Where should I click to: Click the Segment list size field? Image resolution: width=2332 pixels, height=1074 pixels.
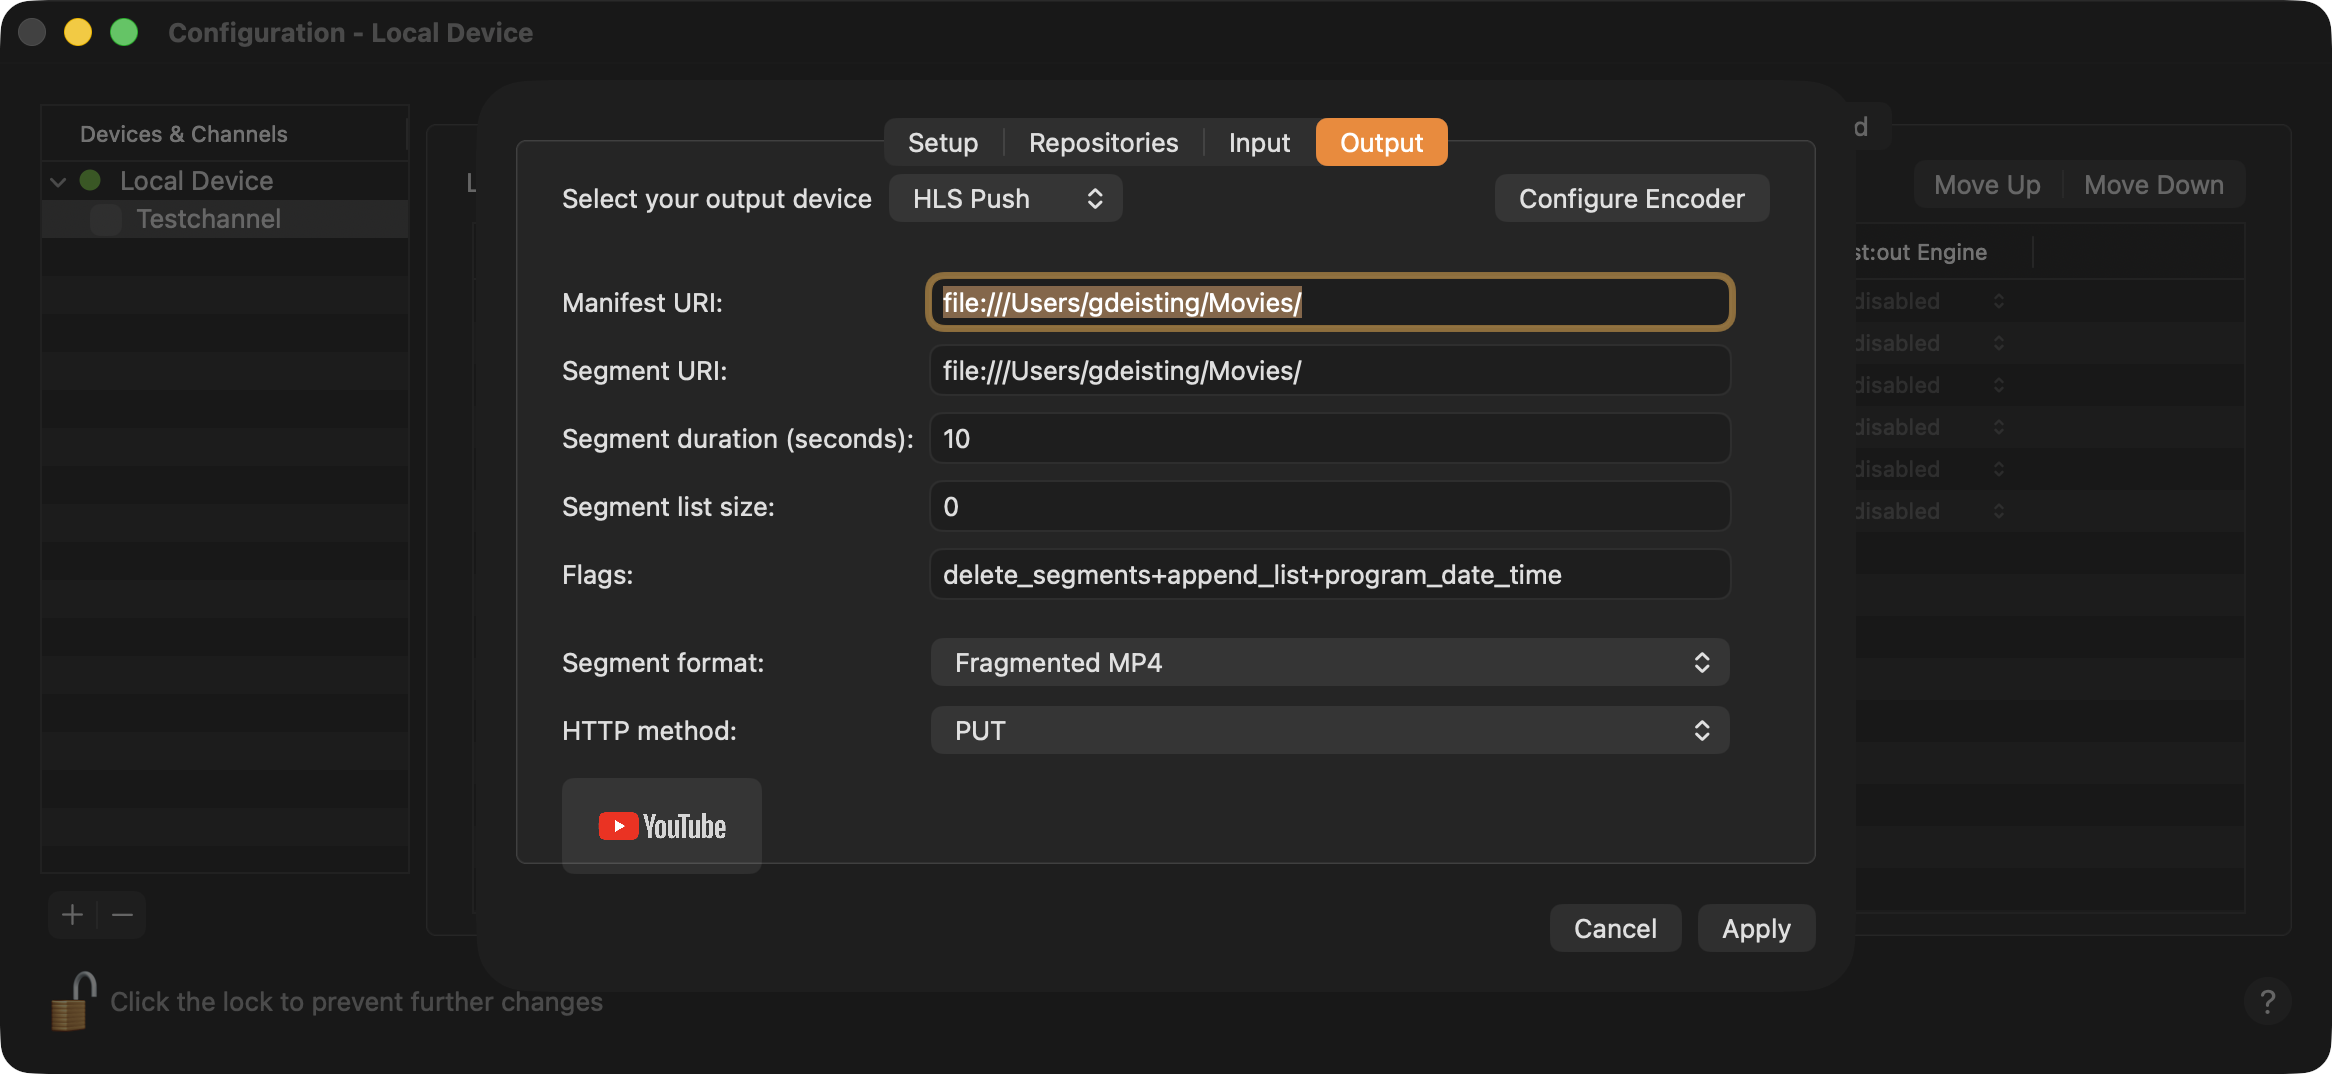click(x=1330, y=507)
